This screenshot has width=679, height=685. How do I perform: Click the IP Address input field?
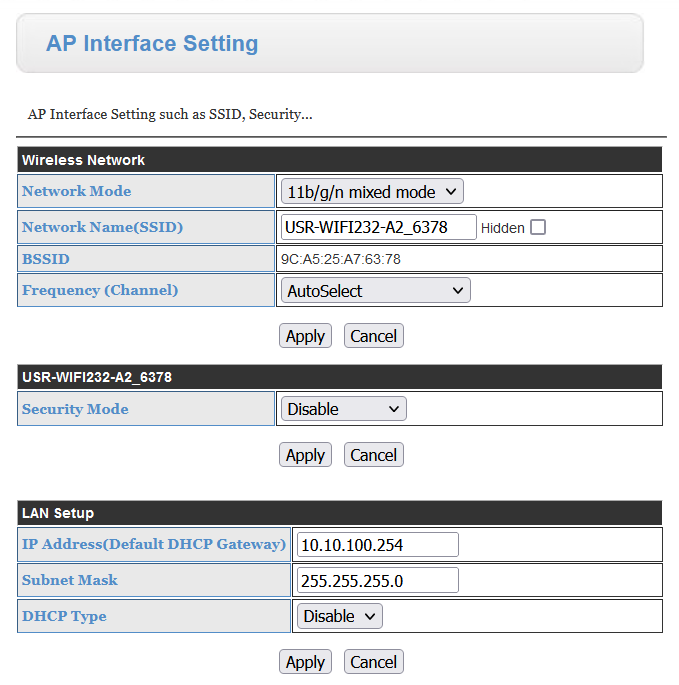point(378,545)
